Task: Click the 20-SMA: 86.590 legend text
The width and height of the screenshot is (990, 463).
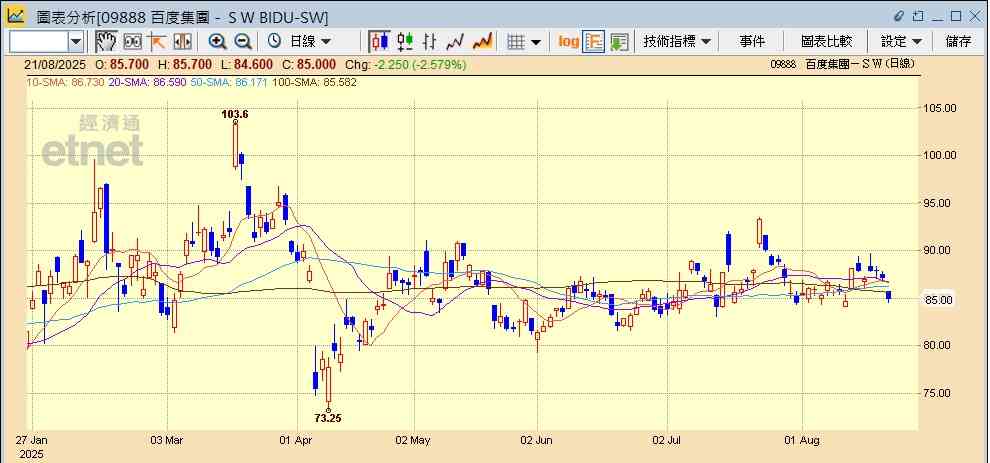Action: point(146,82)
